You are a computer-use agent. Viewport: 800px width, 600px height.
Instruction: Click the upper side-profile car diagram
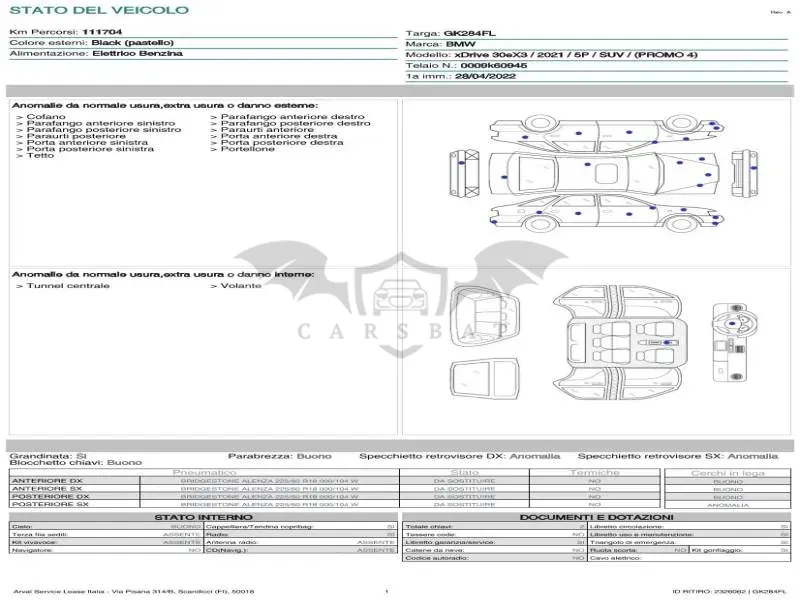(x=607, y=134)
